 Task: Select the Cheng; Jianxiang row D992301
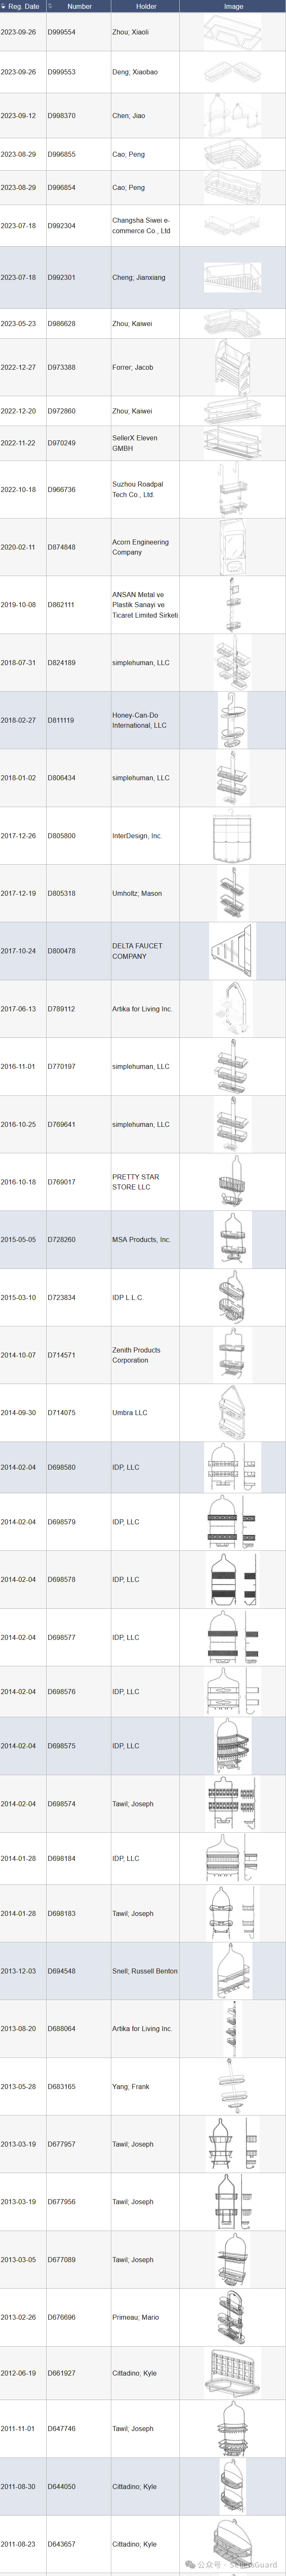[x=143, y=278]
